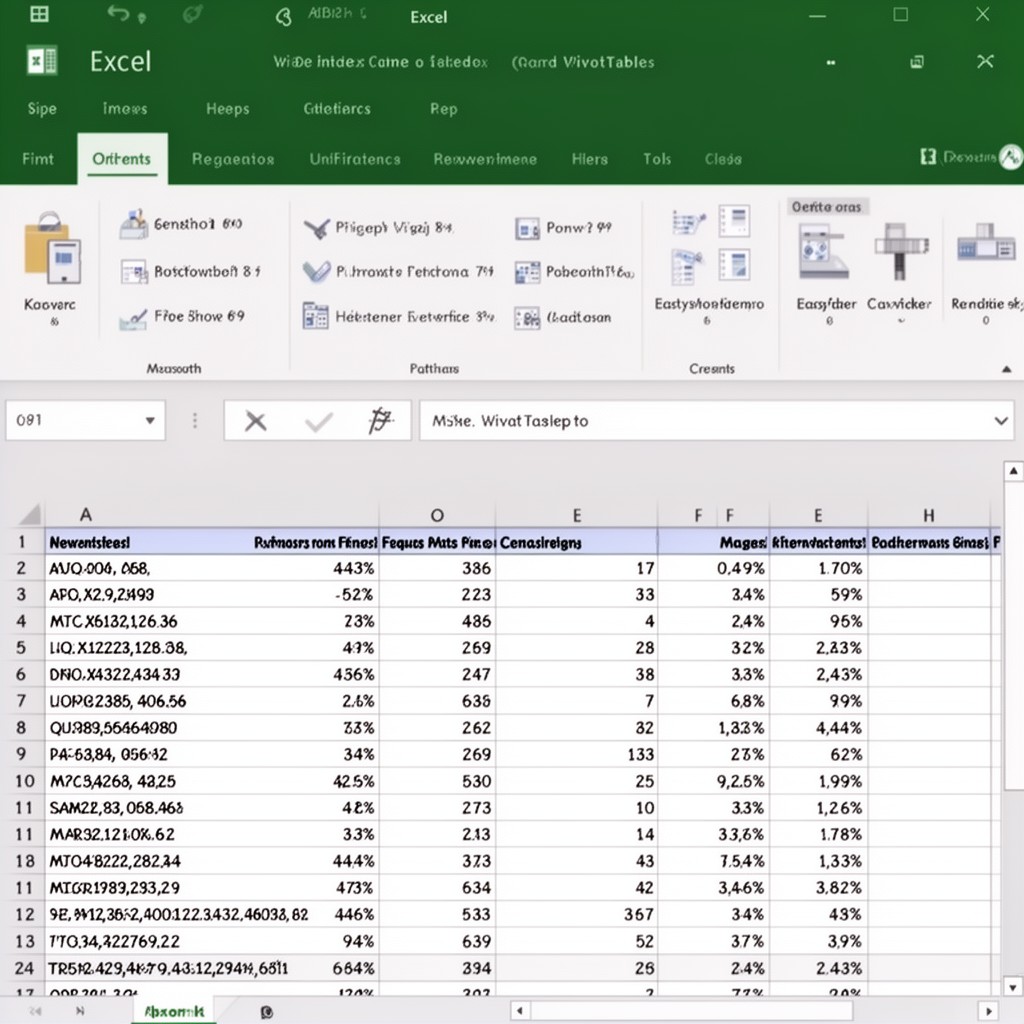Open the Hébtener Evetwrfice table icon

click(316, 317)
